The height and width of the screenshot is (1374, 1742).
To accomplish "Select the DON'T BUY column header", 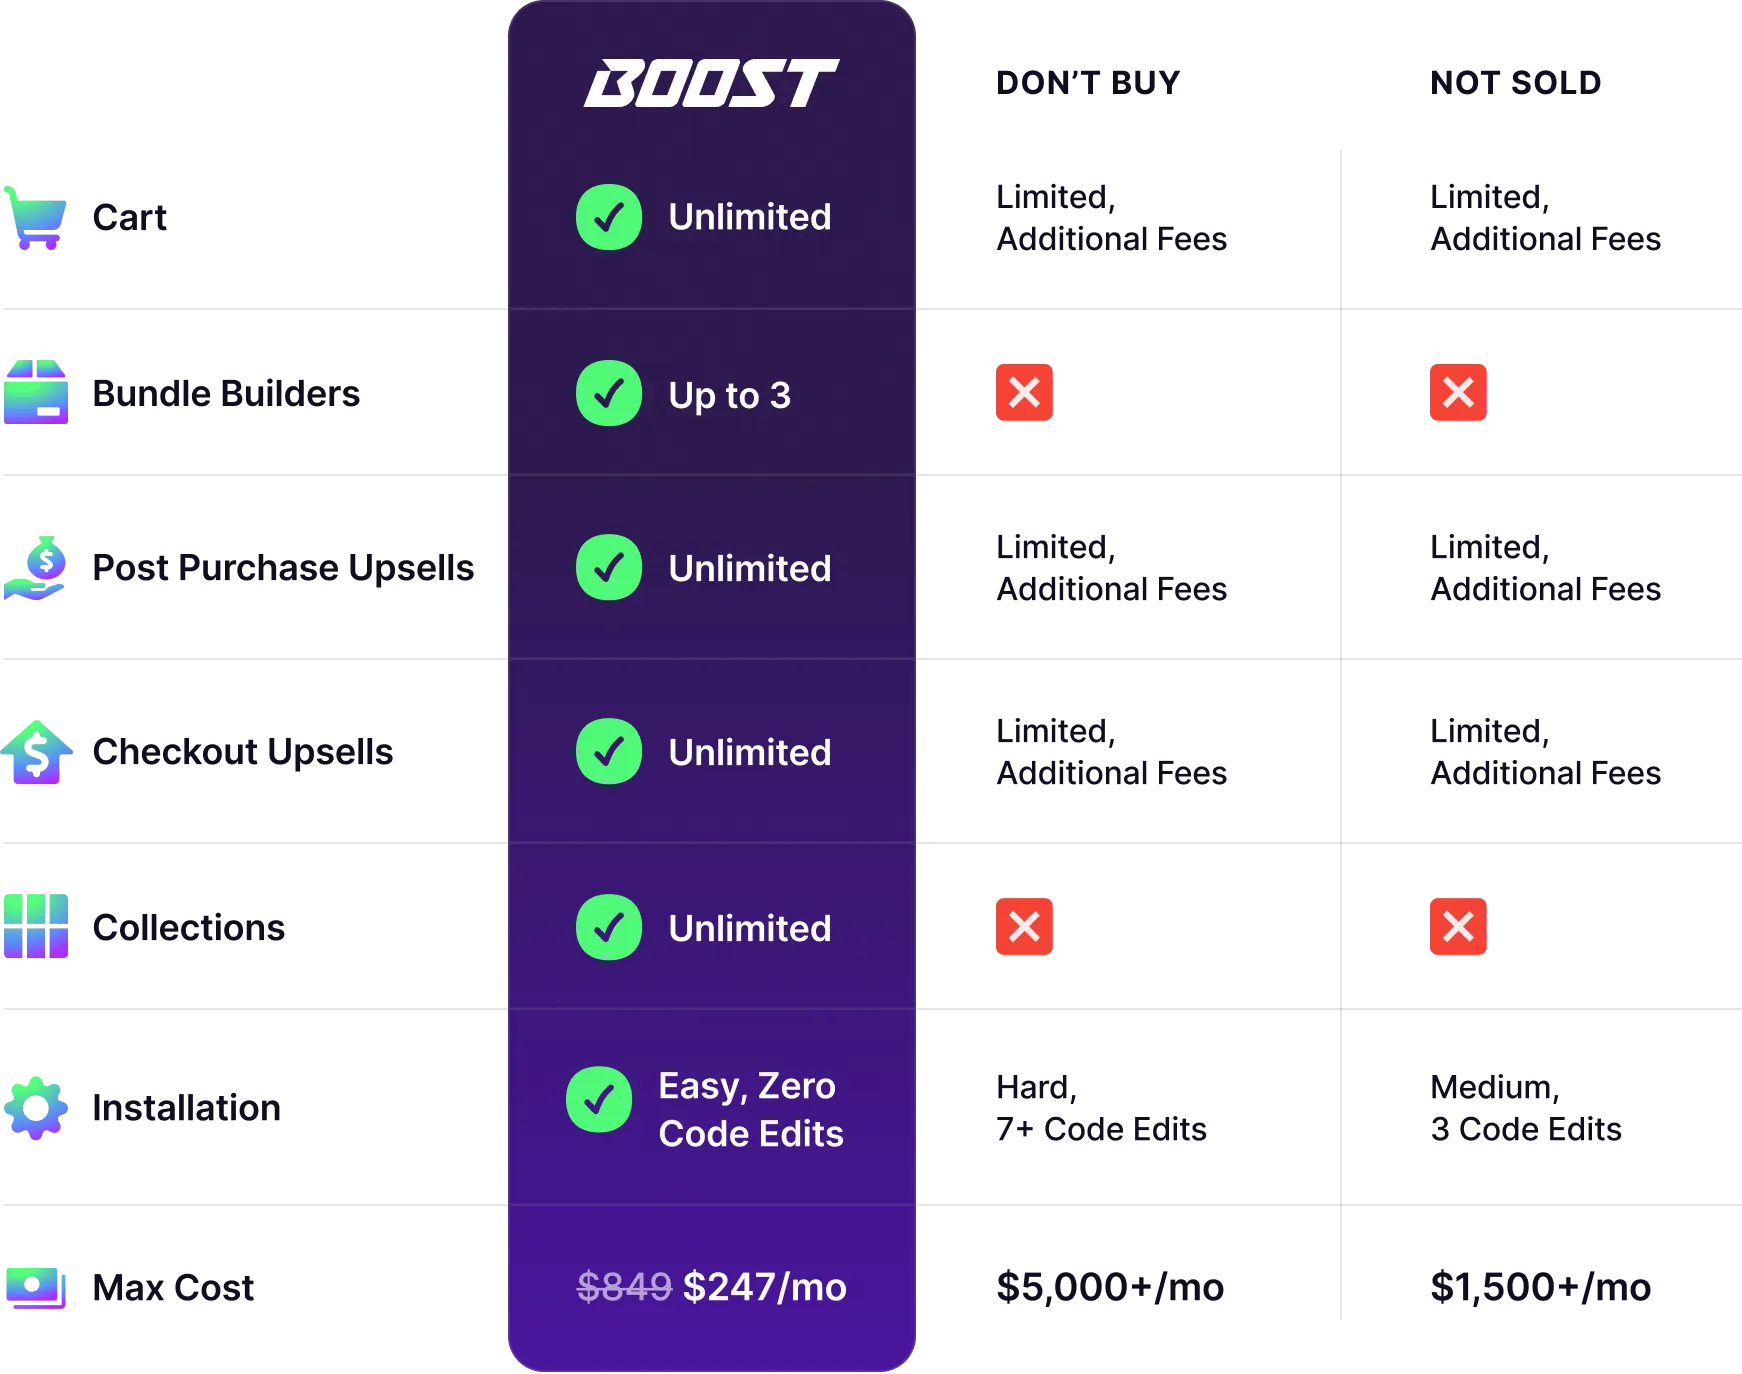I will point(1088,83).
